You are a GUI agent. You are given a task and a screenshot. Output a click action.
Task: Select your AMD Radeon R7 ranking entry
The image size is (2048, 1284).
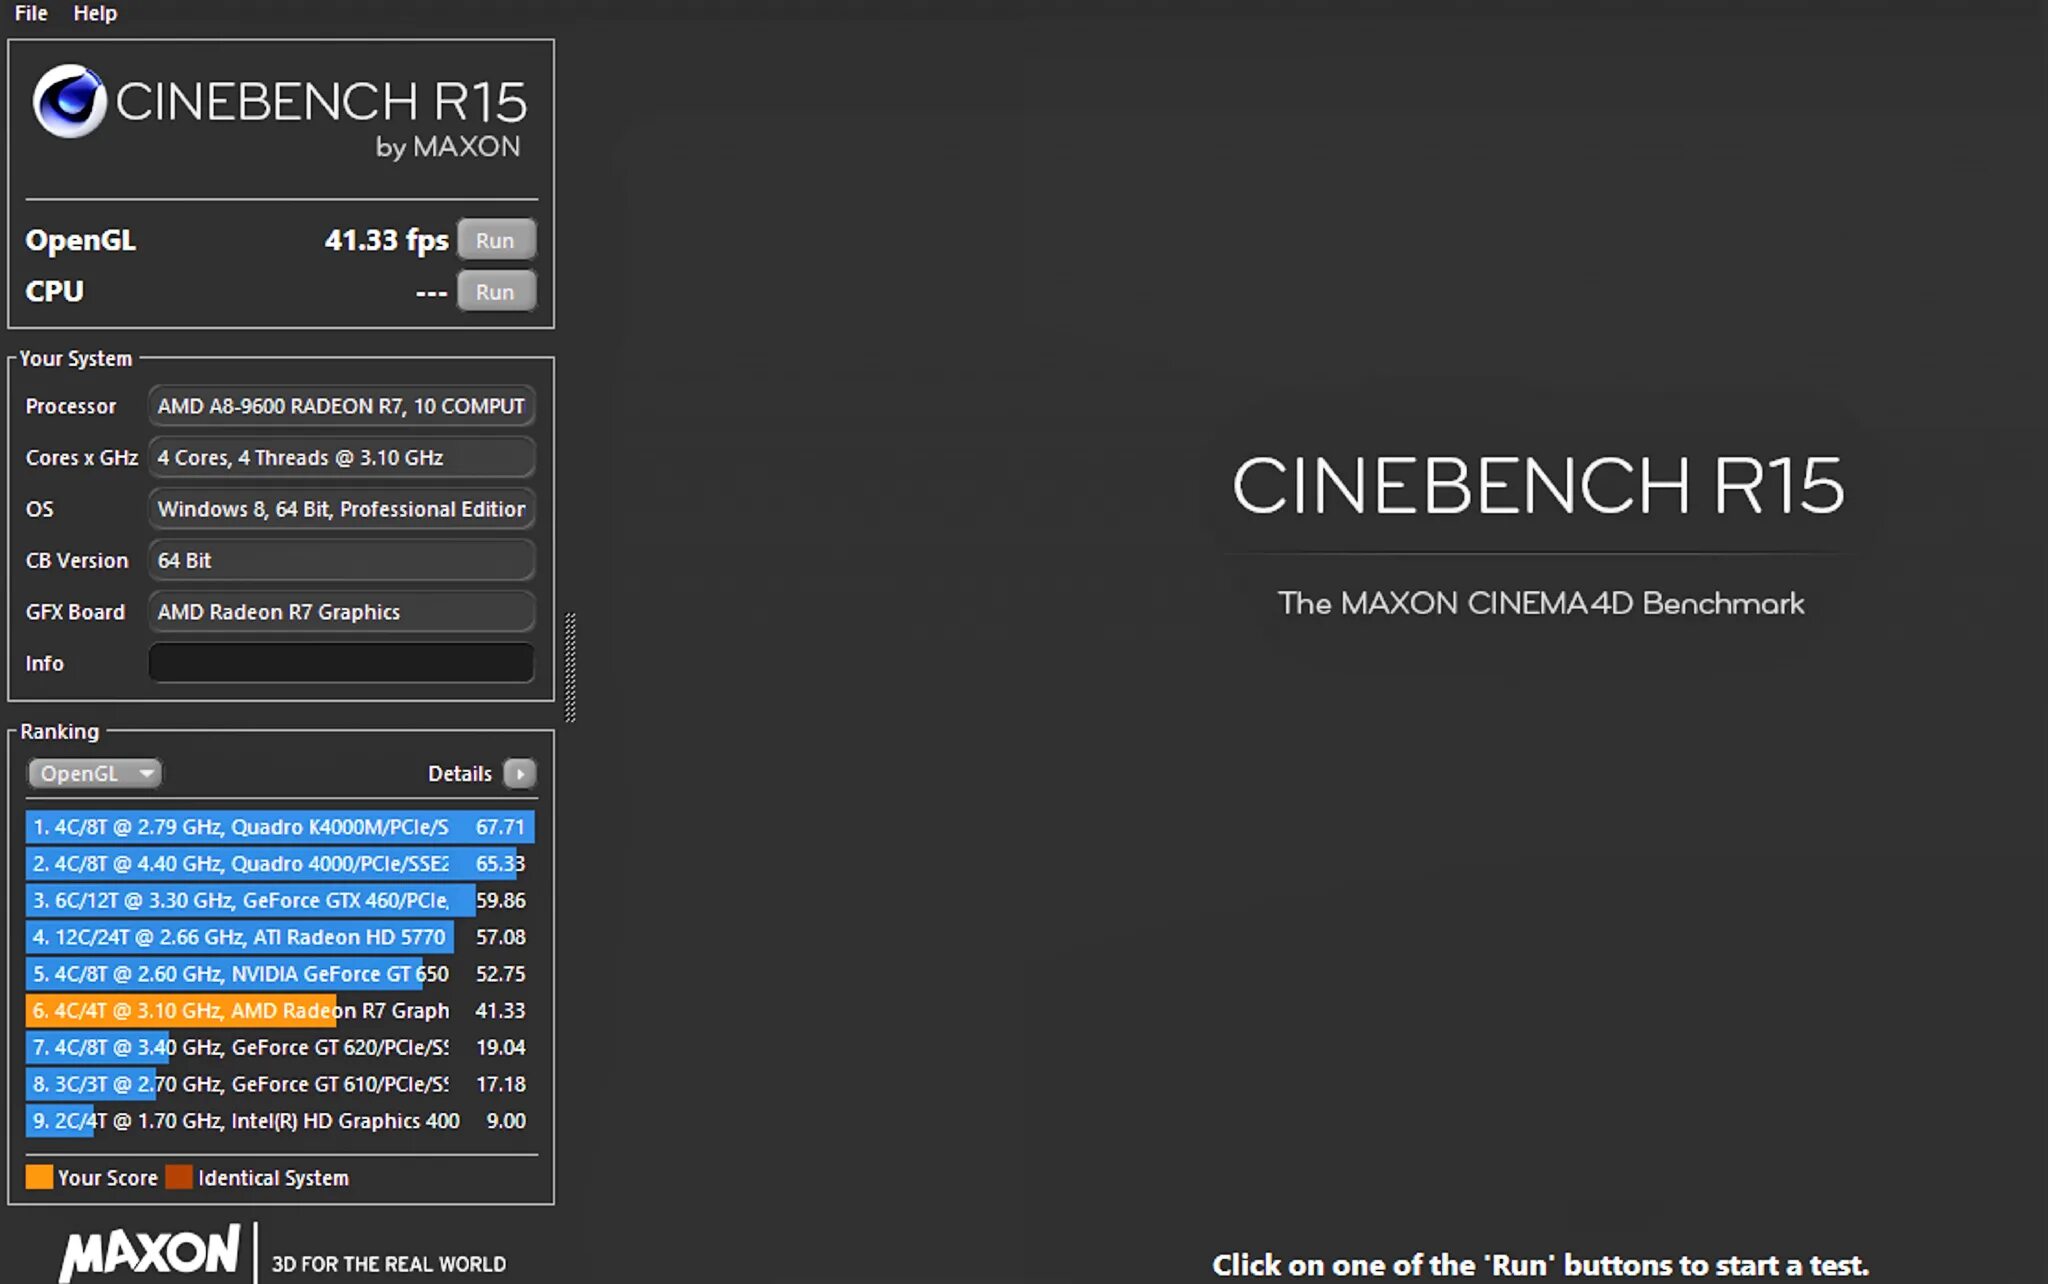tap(279, 1011)
